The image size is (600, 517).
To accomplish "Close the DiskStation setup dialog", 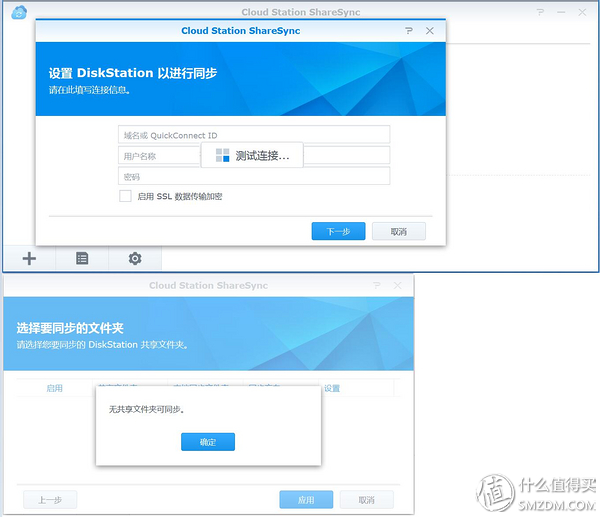I will point(430,31).
